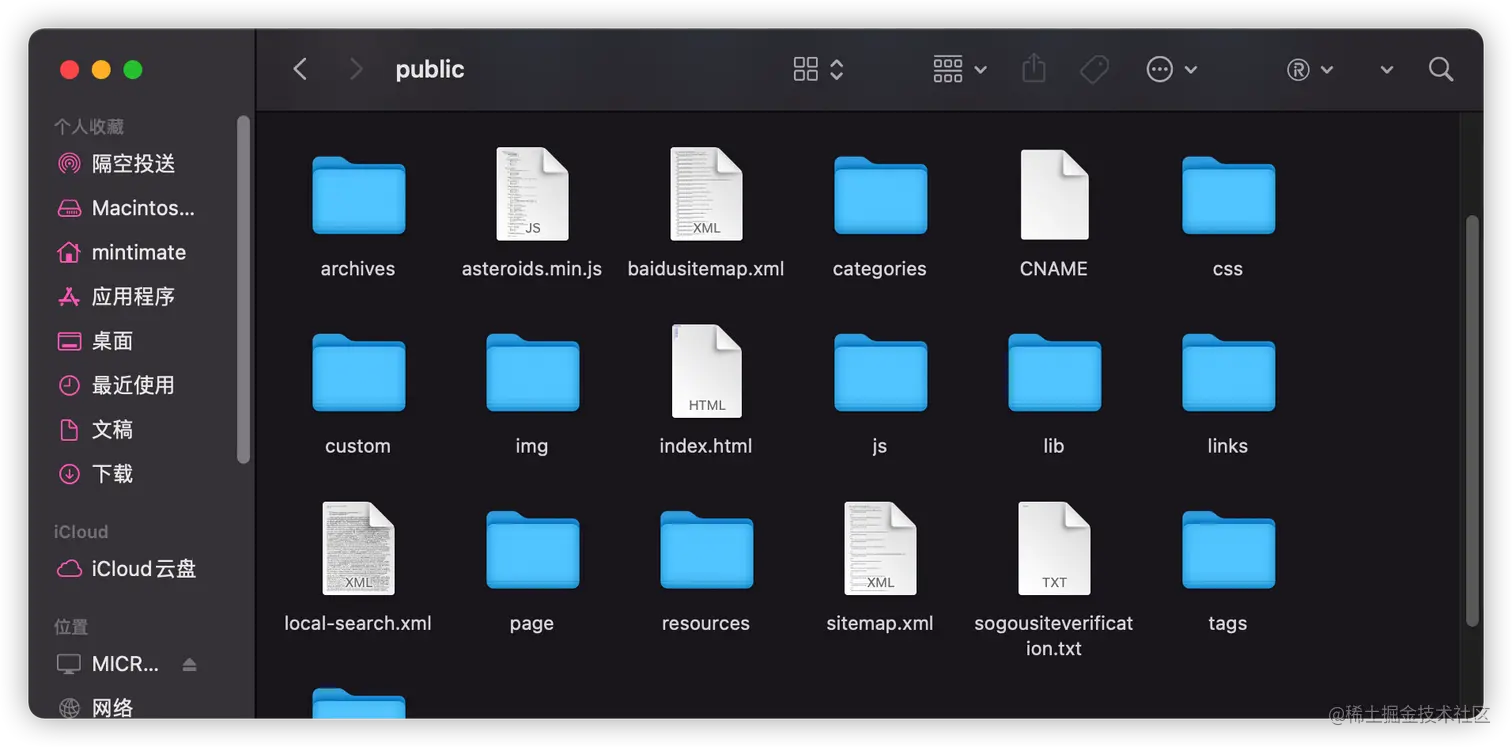Select the tags folder icon
Image resolution: width=1512 pixels, height=747 pixels.
click(x=1228, y=549)
